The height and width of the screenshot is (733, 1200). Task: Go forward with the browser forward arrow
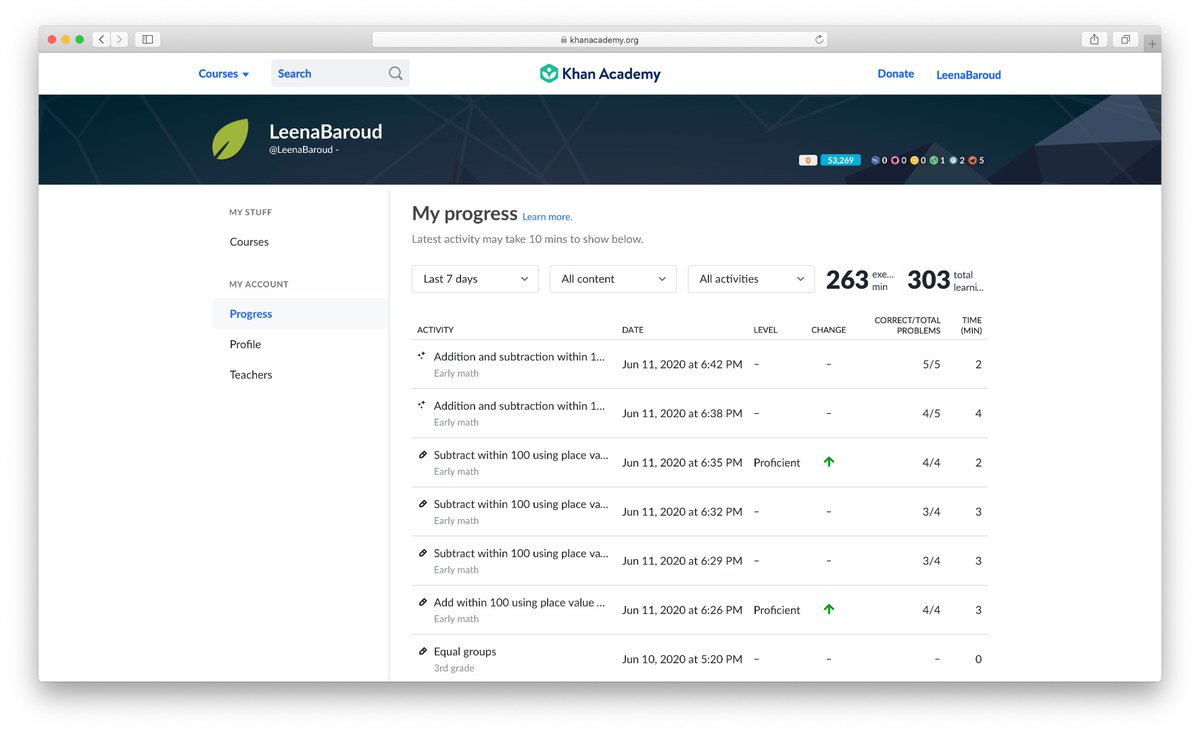coord(120,39)
